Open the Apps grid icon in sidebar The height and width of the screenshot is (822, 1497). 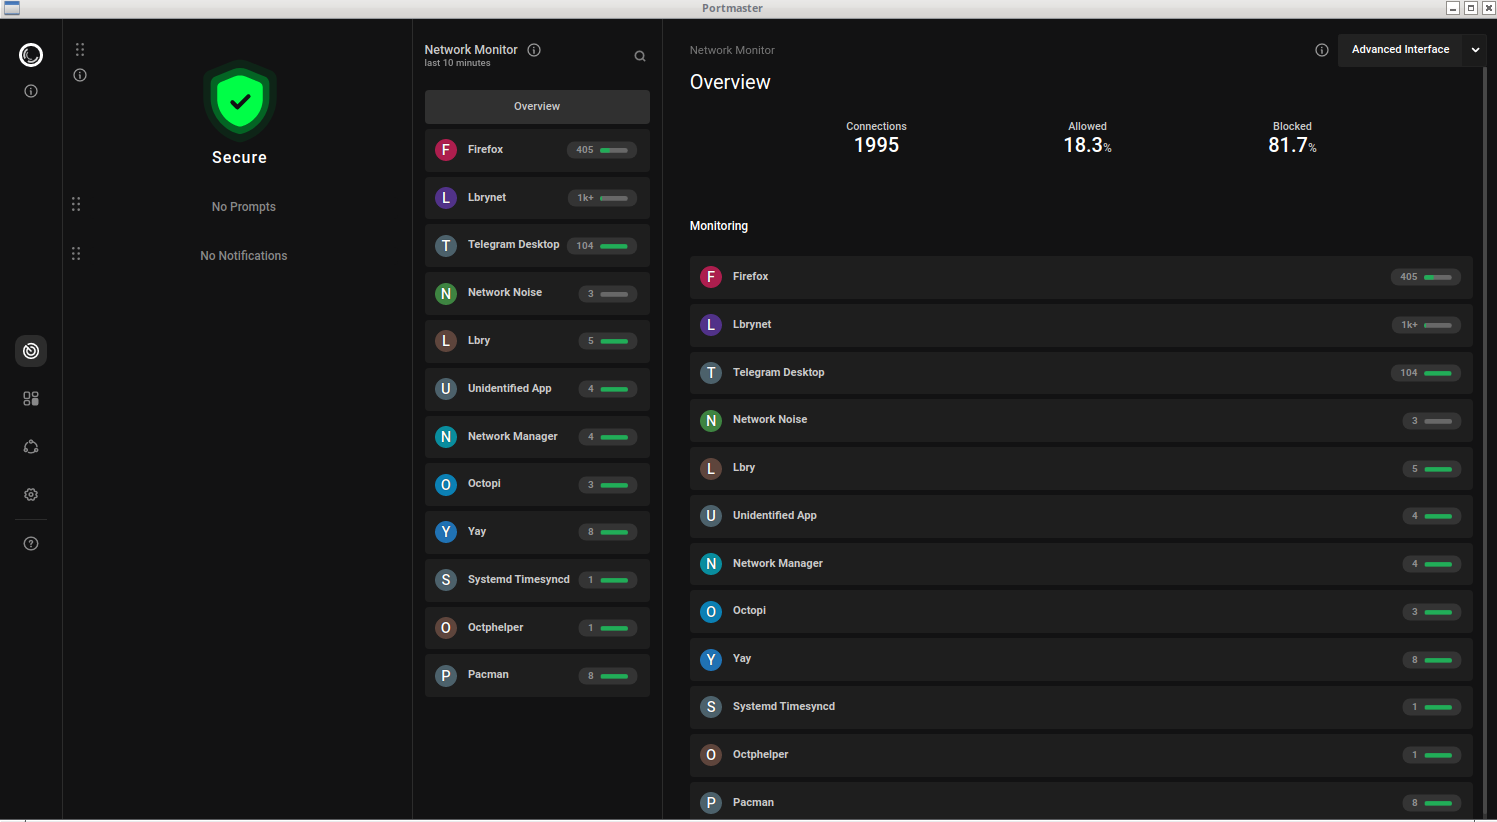point(31,399)
